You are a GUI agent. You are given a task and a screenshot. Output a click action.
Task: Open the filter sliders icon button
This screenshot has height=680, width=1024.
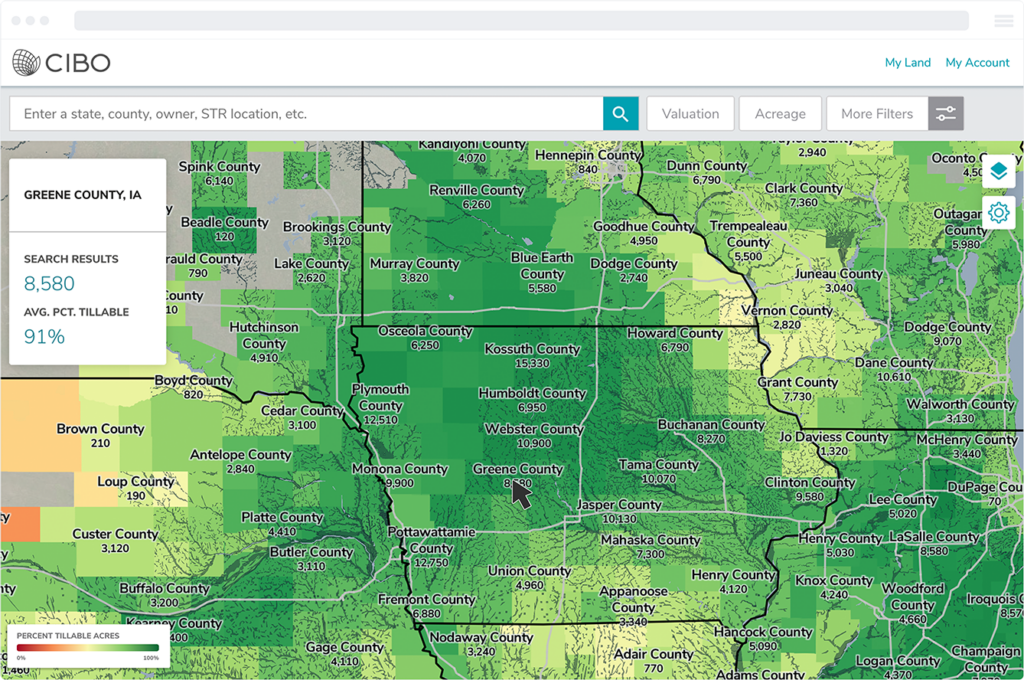point(946,114)
